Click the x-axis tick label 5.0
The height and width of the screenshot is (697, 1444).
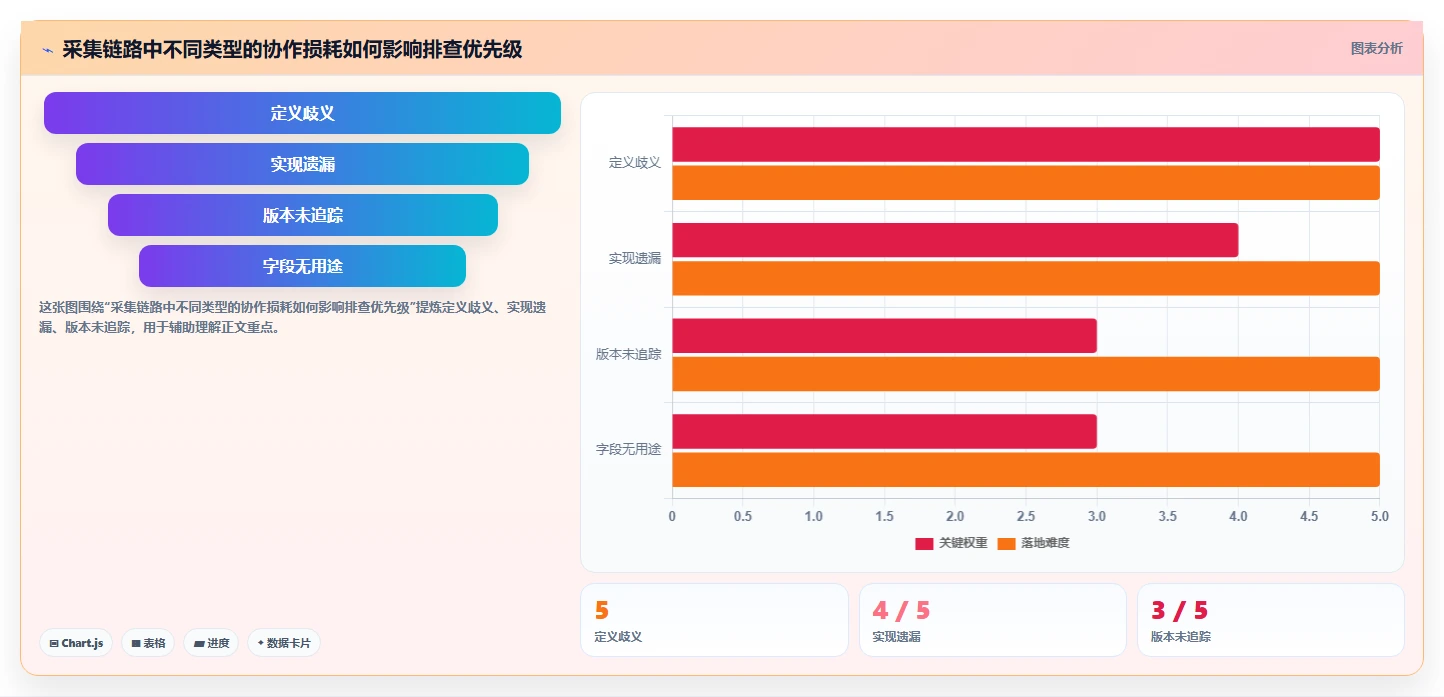(x=1380, y=517)
